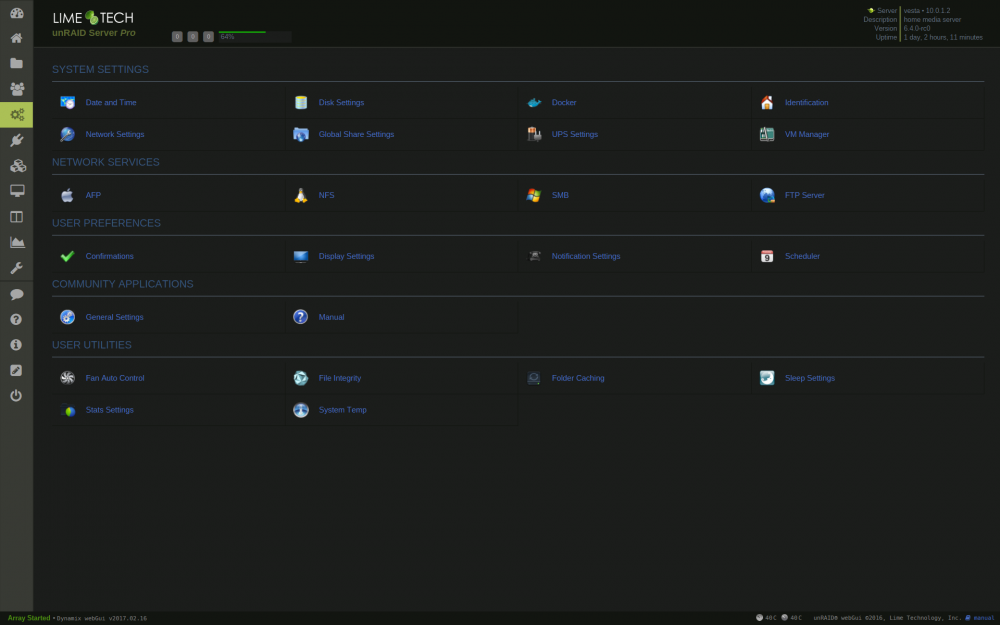
Task: Click the AFP apple icon
Action: pos(68,195)
